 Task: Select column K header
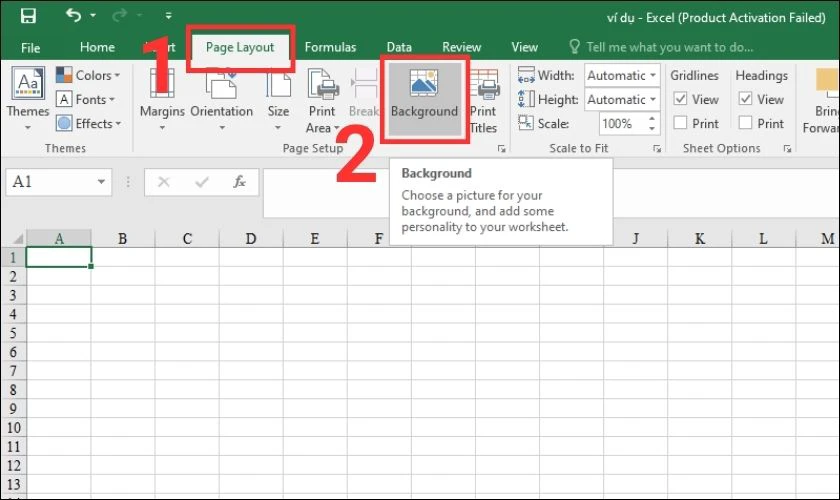click(700, 238)
